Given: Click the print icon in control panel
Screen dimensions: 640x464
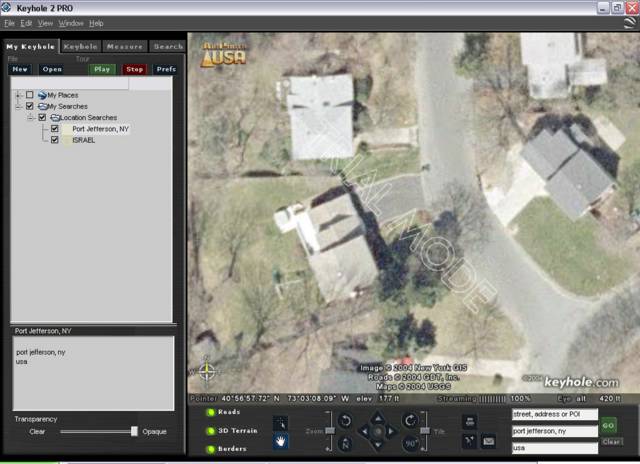Looking at the screenshot, I should click(469, 422).
